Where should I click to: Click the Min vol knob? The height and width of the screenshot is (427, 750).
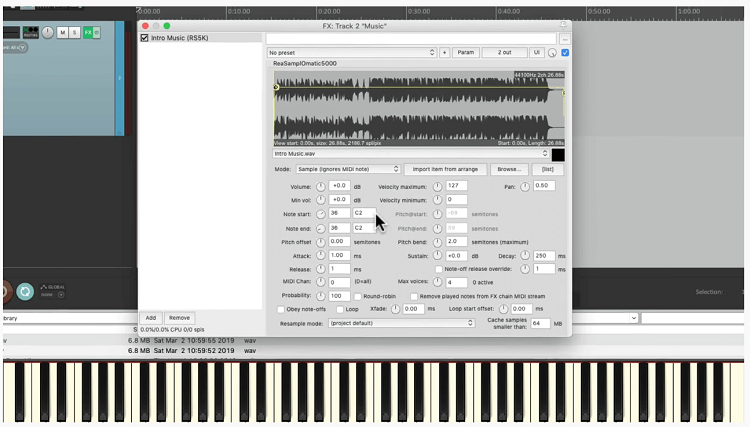pos(320,200)
